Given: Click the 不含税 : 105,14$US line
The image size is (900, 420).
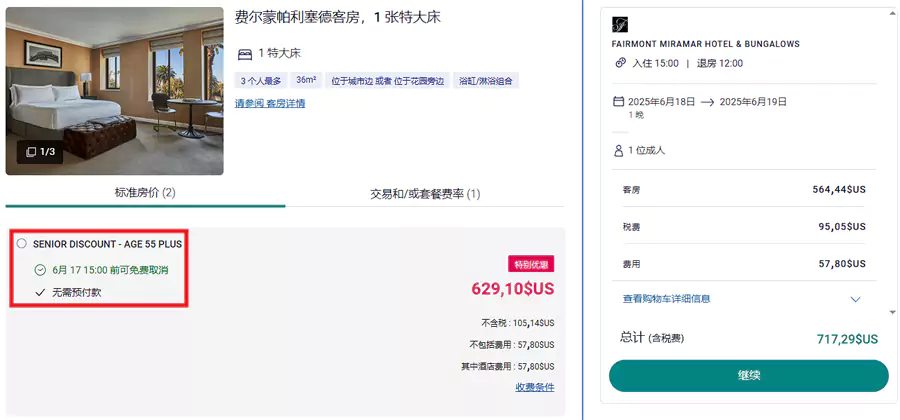Looking at the screenshot, I should tap(518, 323).
